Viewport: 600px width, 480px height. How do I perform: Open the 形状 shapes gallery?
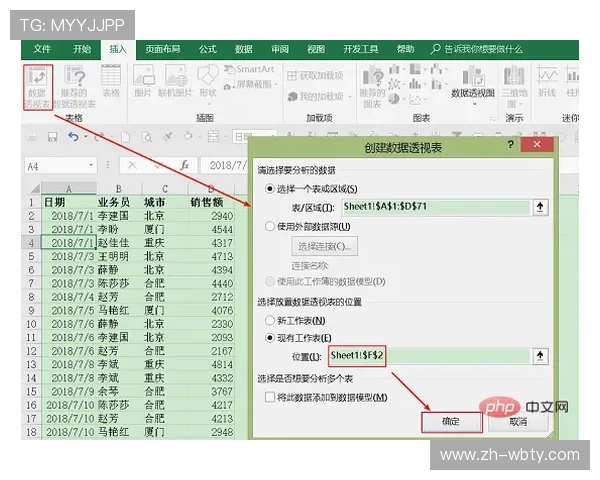(x=208, y=83)
